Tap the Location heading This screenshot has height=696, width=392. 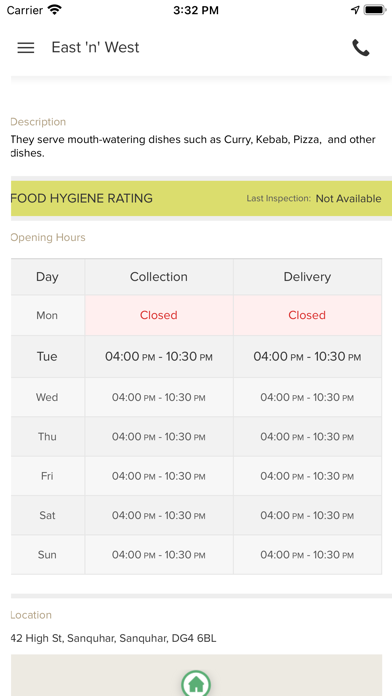pyautogui.click(x=31, y=615)
